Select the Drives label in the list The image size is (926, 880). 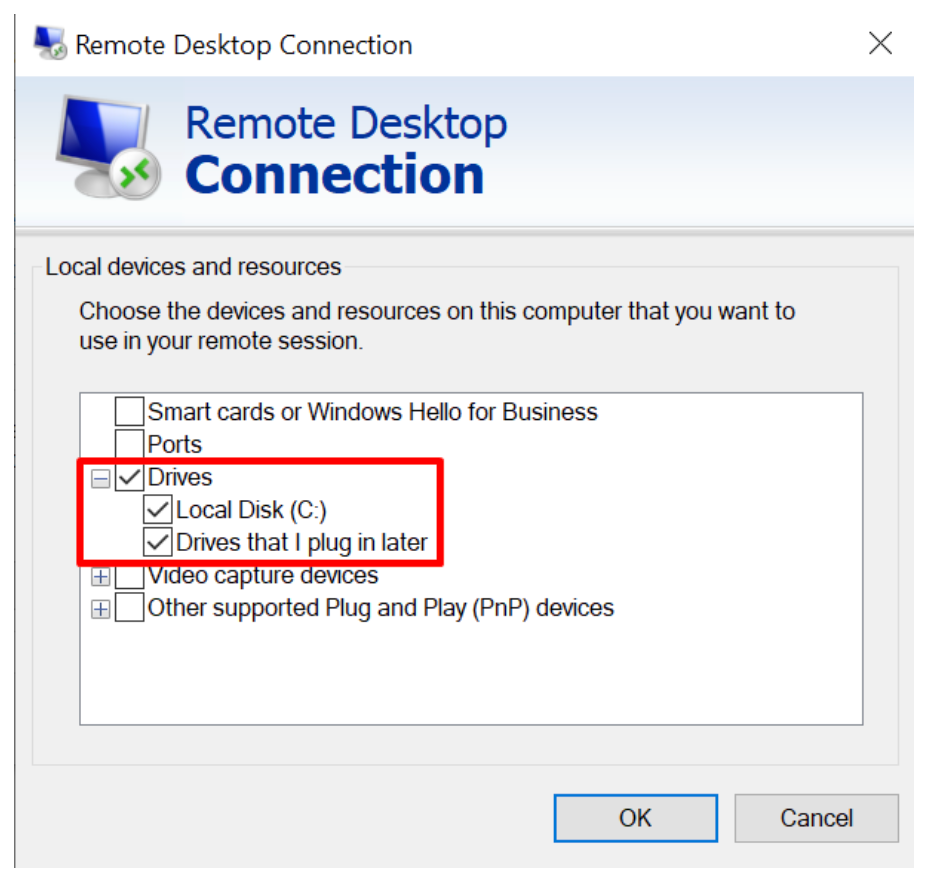(183, 477)
